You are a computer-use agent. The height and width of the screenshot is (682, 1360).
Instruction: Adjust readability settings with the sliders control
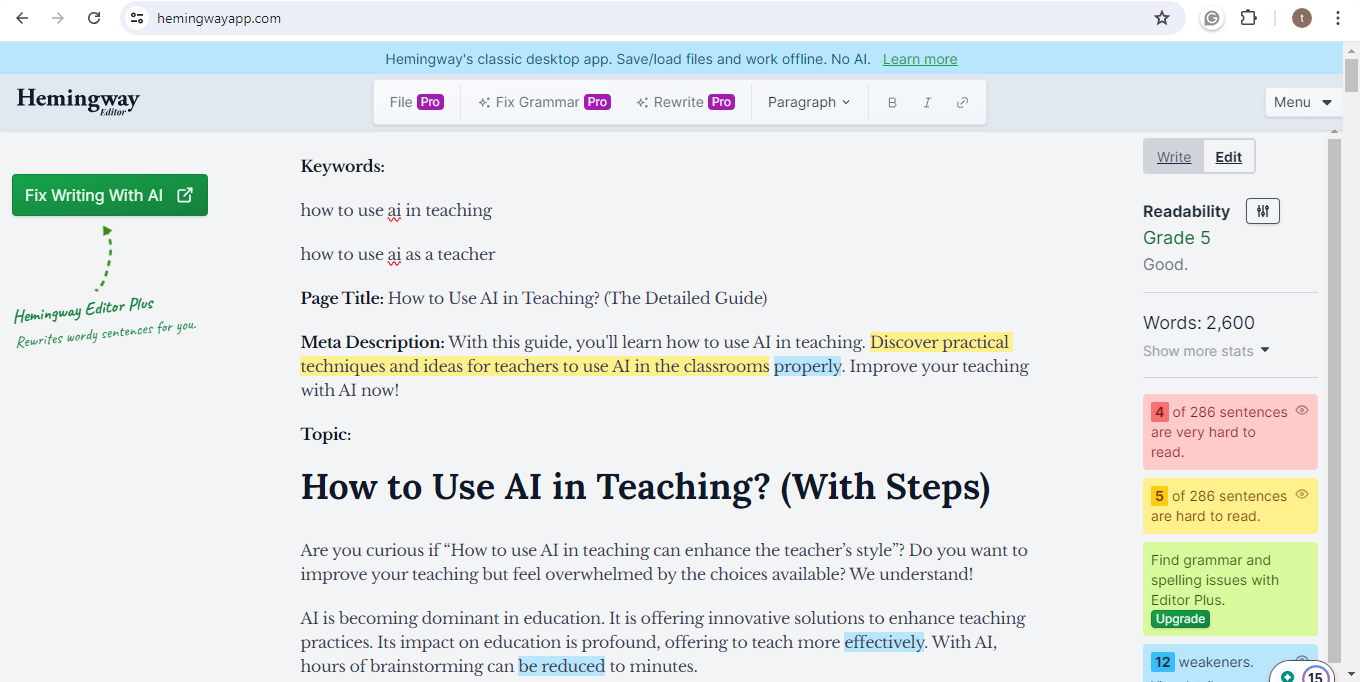1262,211
